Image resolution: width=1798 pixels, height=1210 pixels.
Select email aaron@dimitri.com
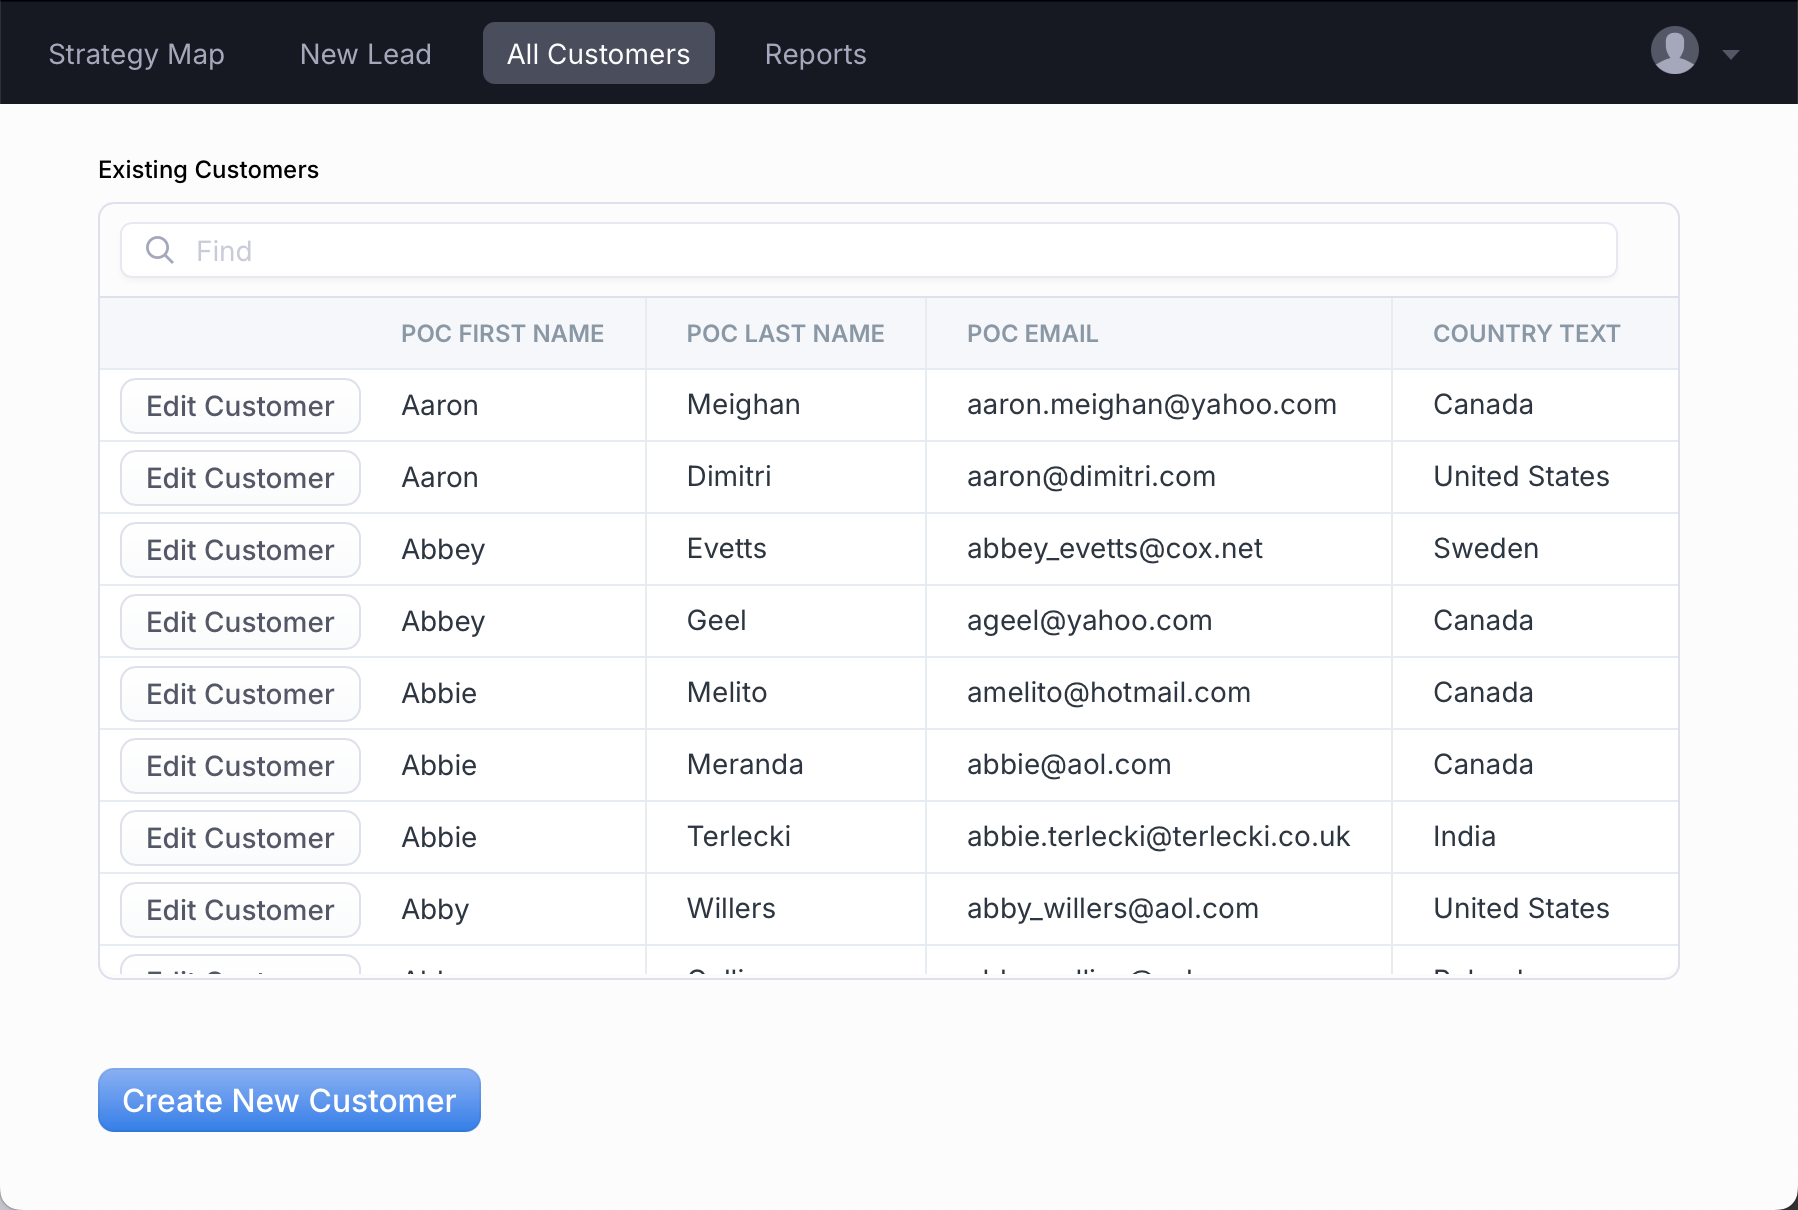click(1091, 477)
